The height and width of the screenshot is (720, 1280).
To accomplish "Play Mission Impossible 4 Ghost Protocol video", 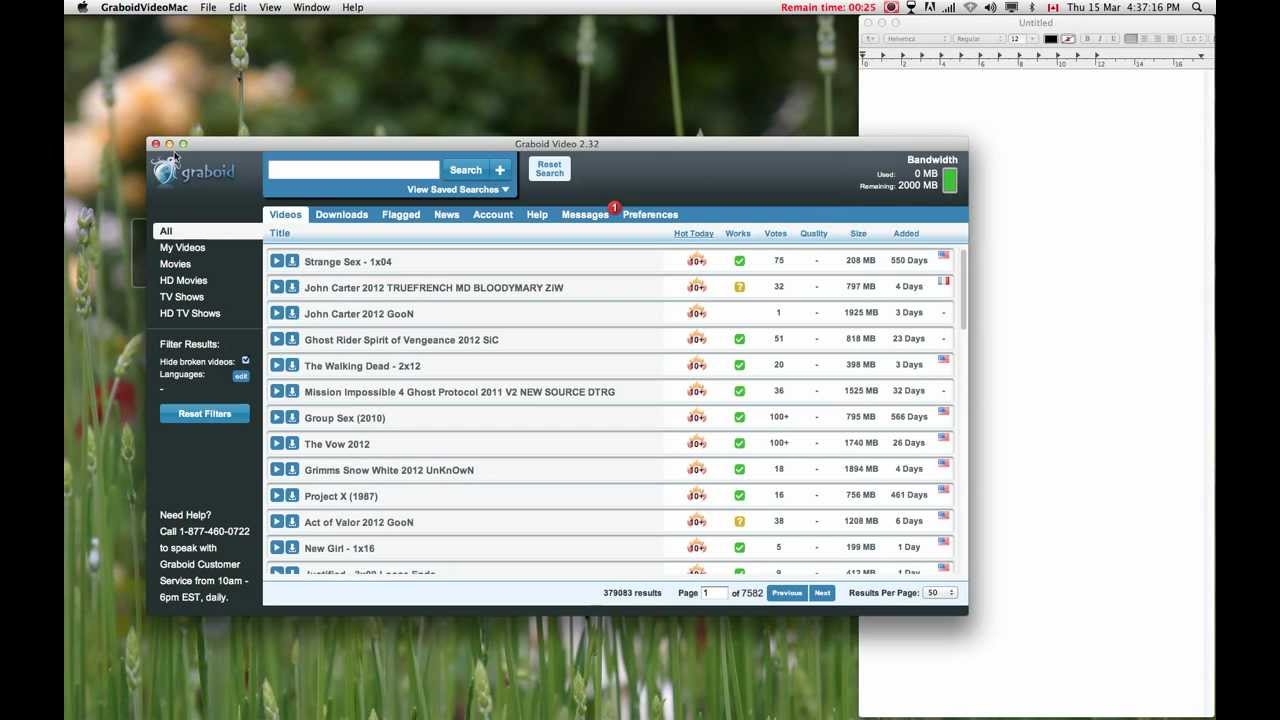I will [277, 391].
